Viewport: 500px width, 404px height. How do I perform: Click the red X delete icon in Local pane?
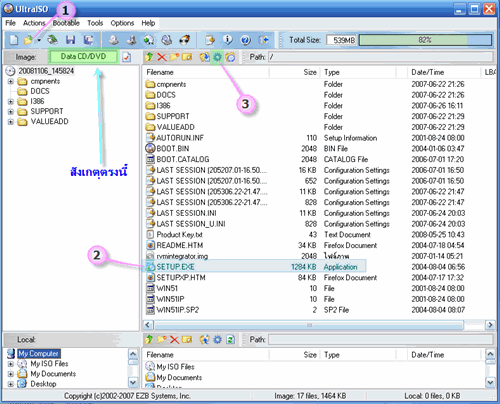[174, 340]
